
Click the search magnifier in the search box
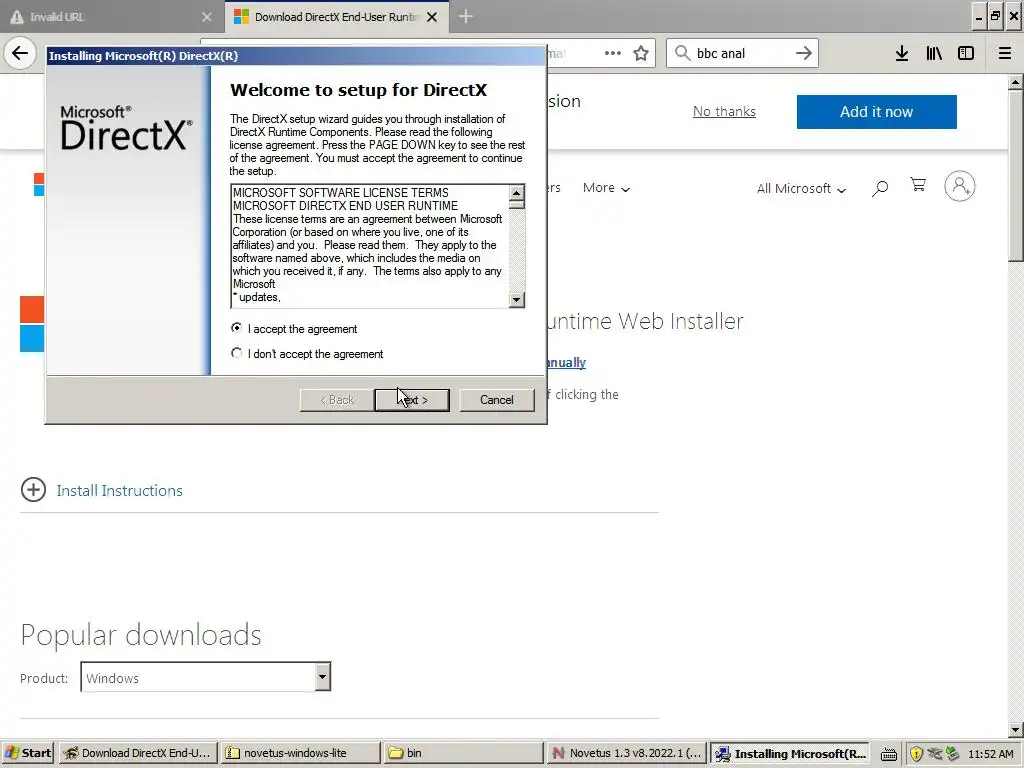click(x=682, y=53)
